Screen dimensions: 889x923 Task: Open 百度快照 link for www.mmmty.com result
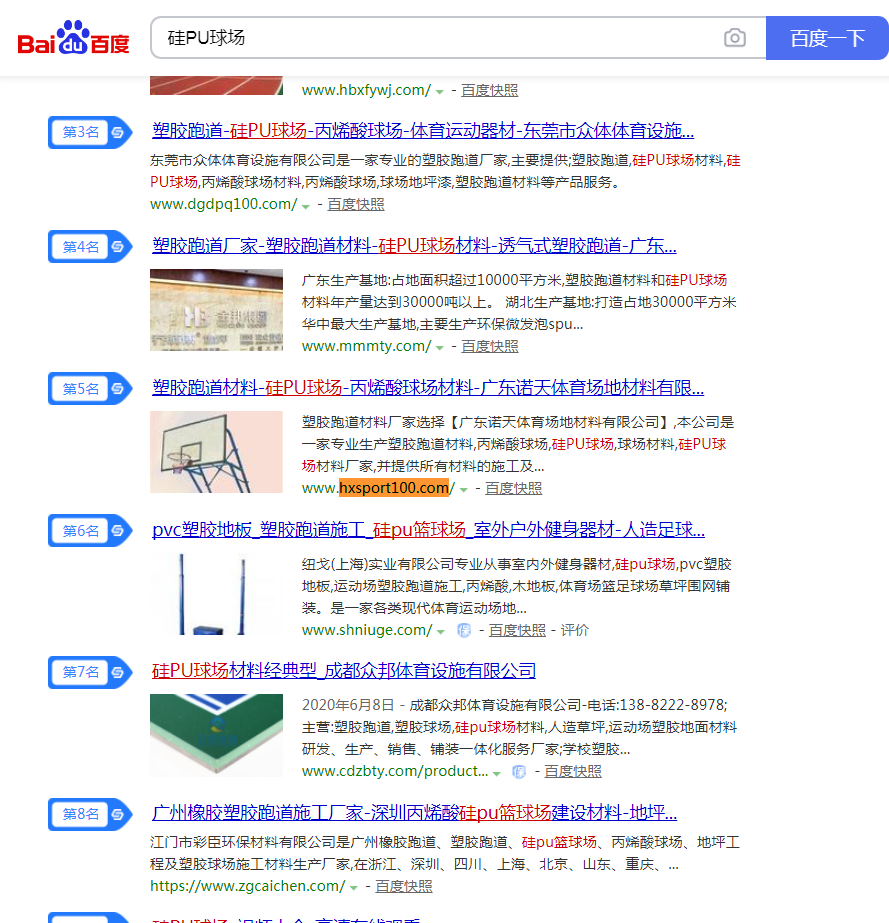click(490, 346)
